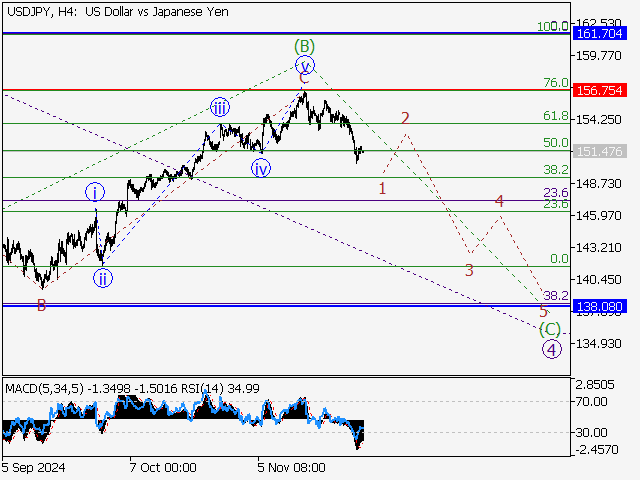The width and height of the screenshot is (640, 480).
Task: Select the circled wave ii label
Action: coord(104,279)
